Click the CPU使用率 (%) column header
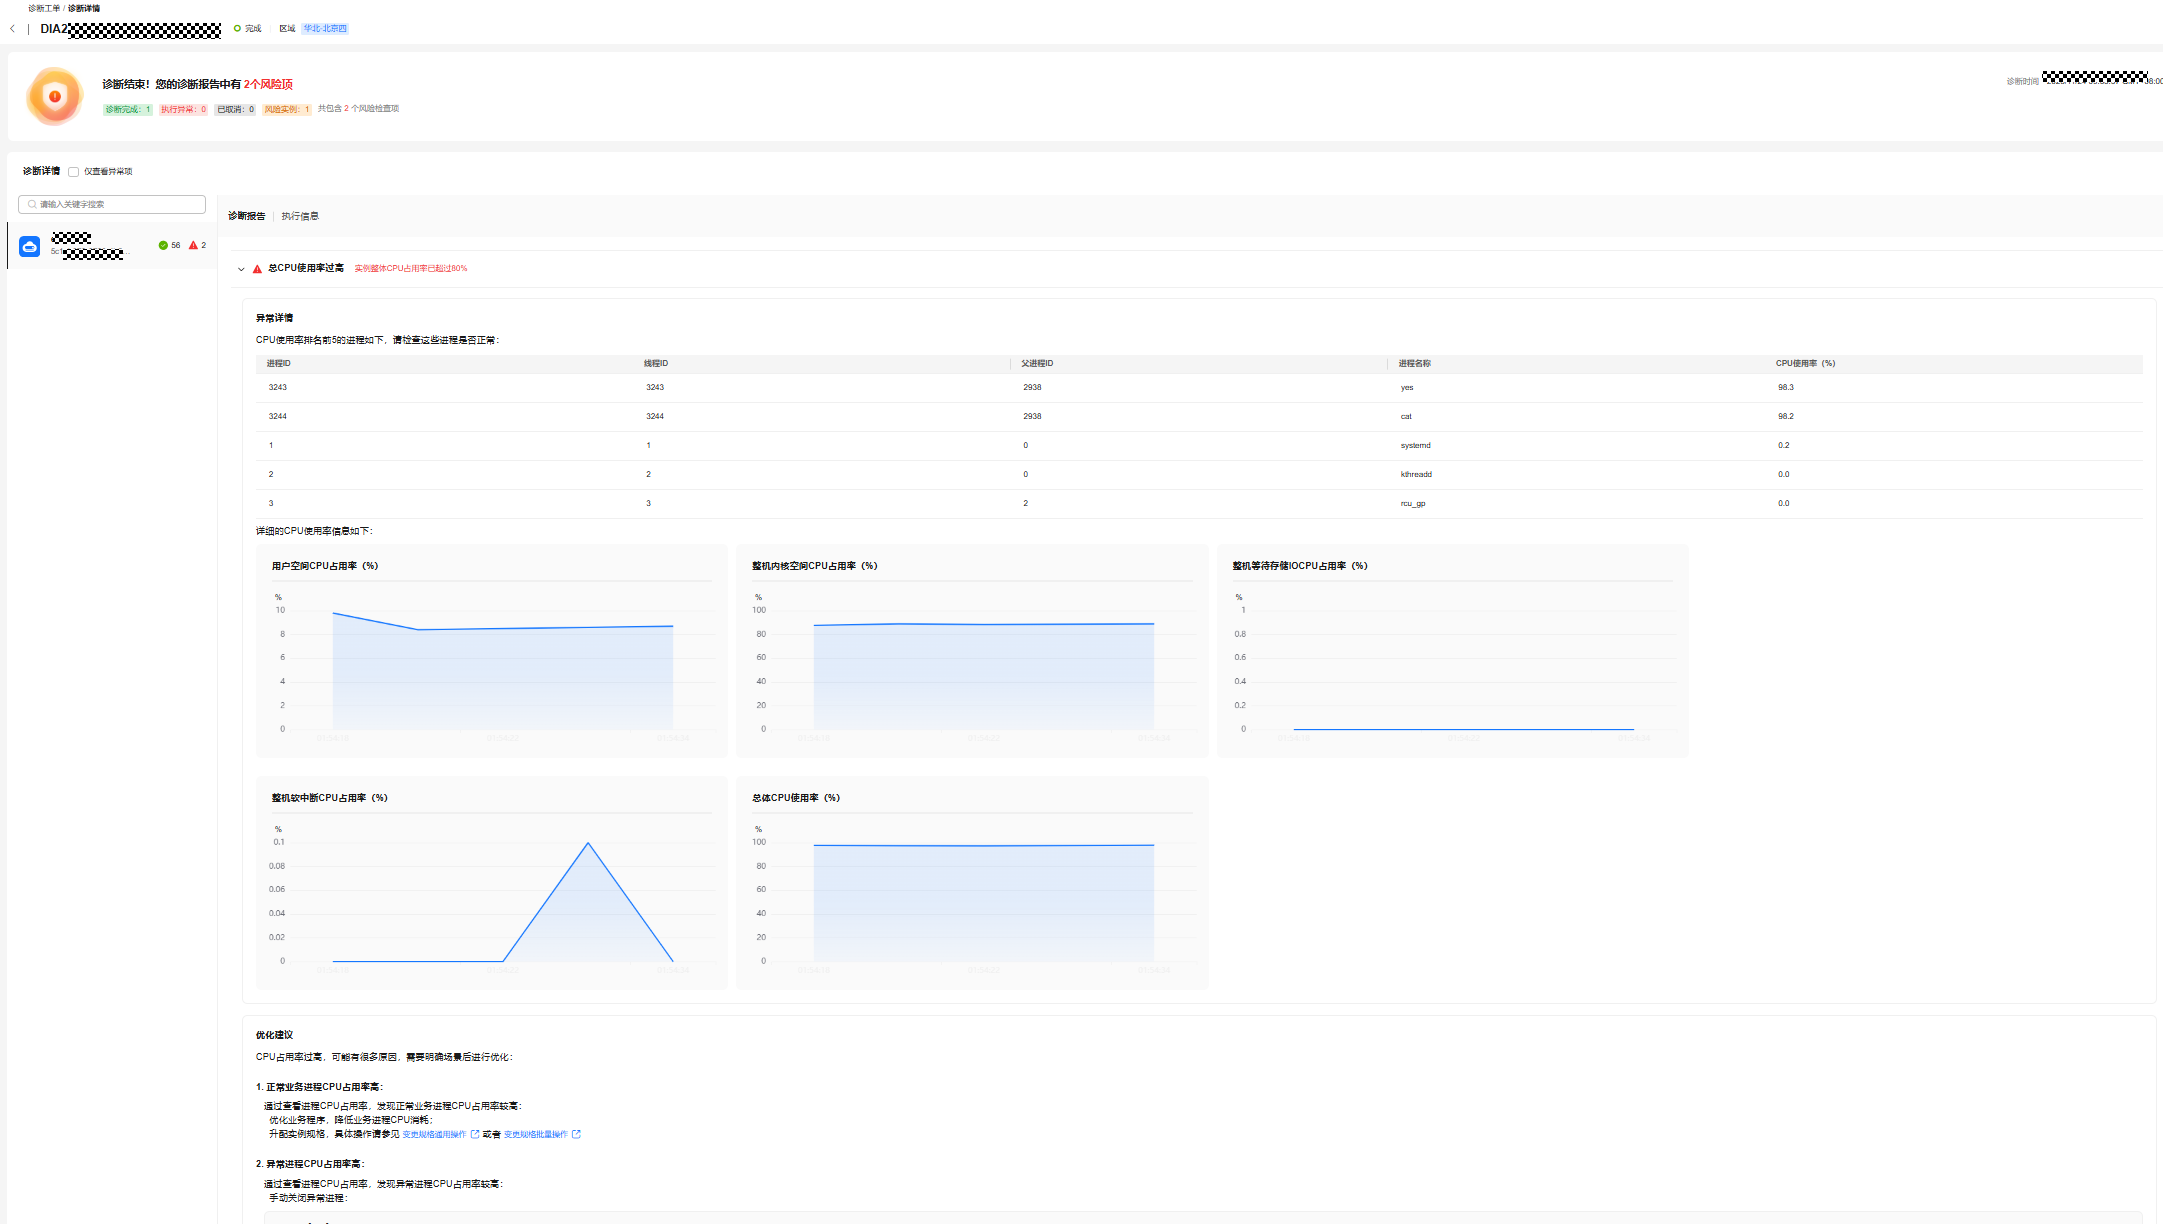Image resolution: width=2163 pixels, height=1224 pixels. [1805, 364]
